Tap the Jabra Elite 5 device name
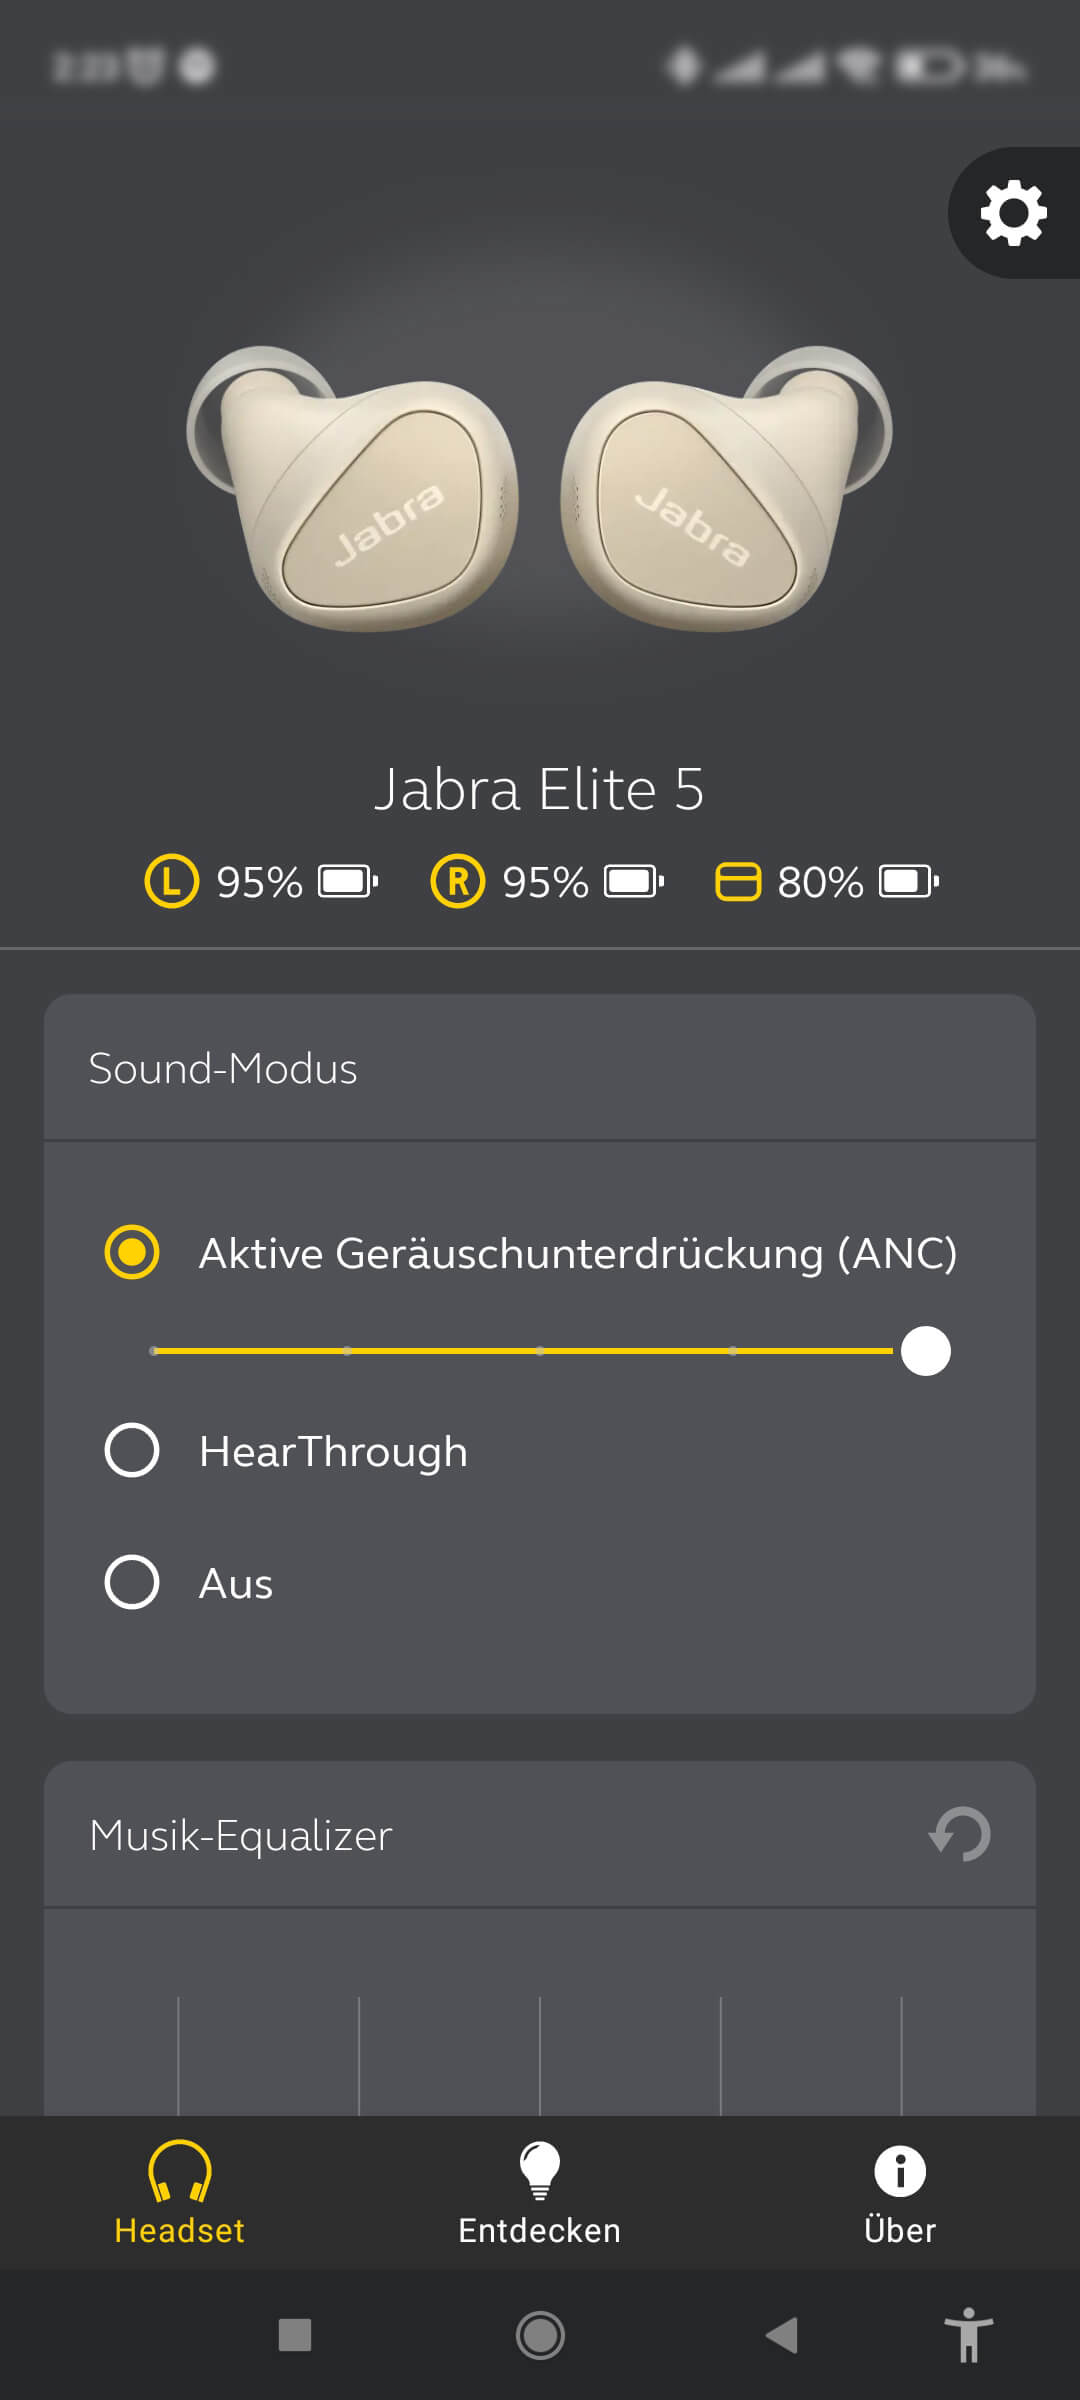The image size is (1080, 2400). (x=540, y=790)
